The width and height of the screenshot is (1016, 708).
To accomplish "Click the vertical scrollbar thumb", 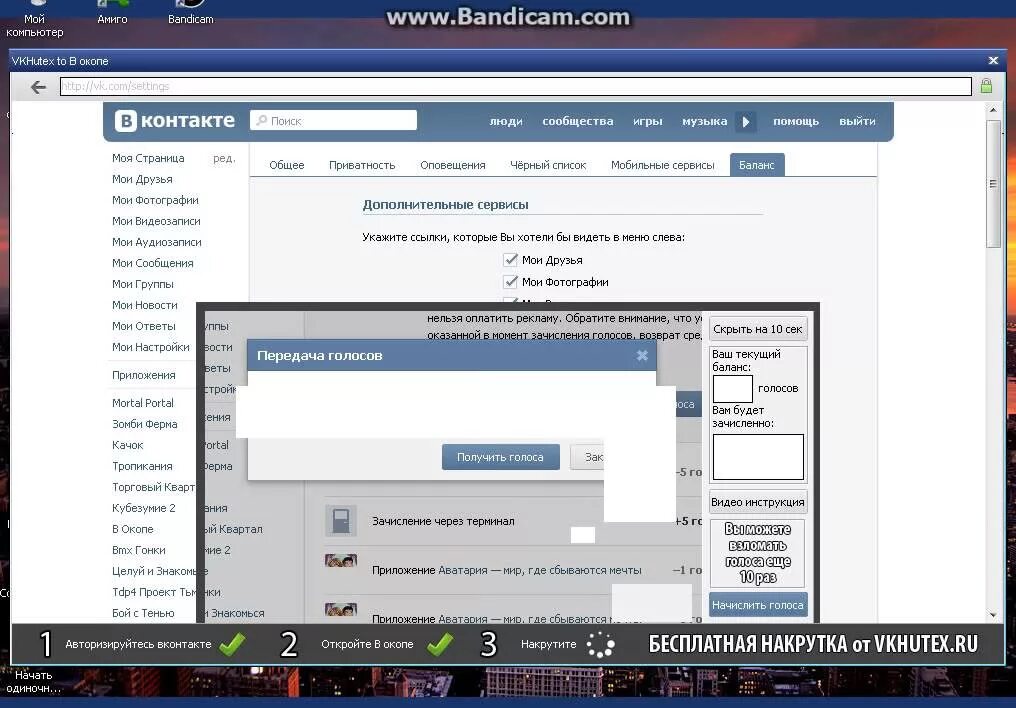I will (993, 183).
